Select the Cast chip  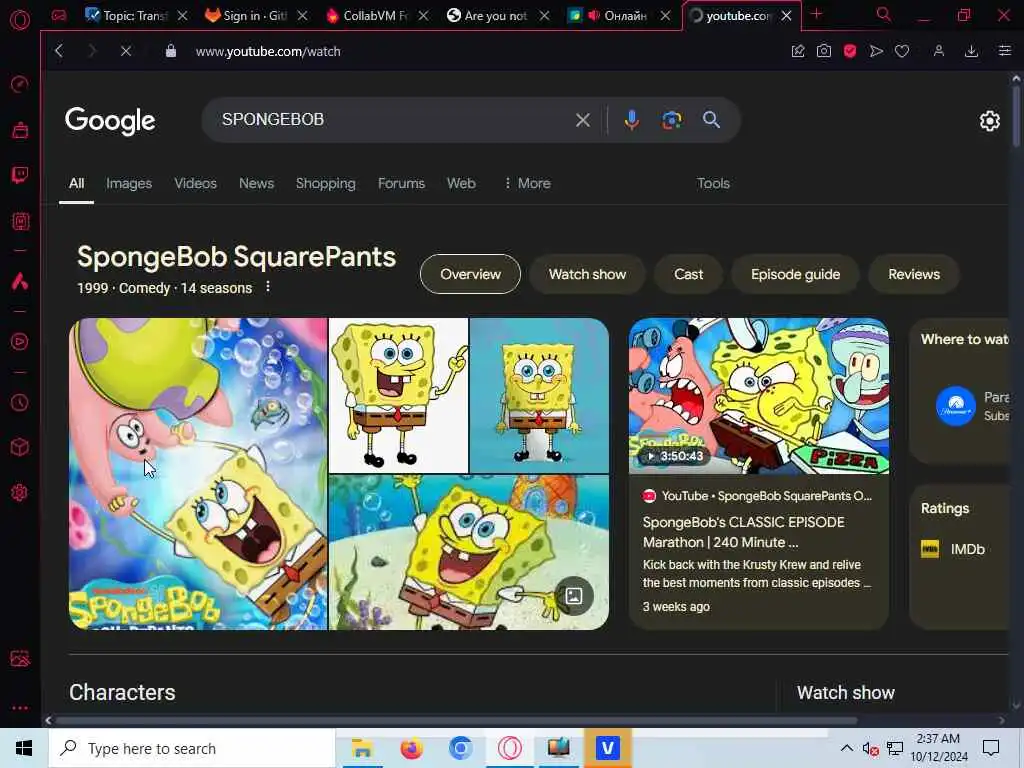pyautogui.click(x=688, y=274)
